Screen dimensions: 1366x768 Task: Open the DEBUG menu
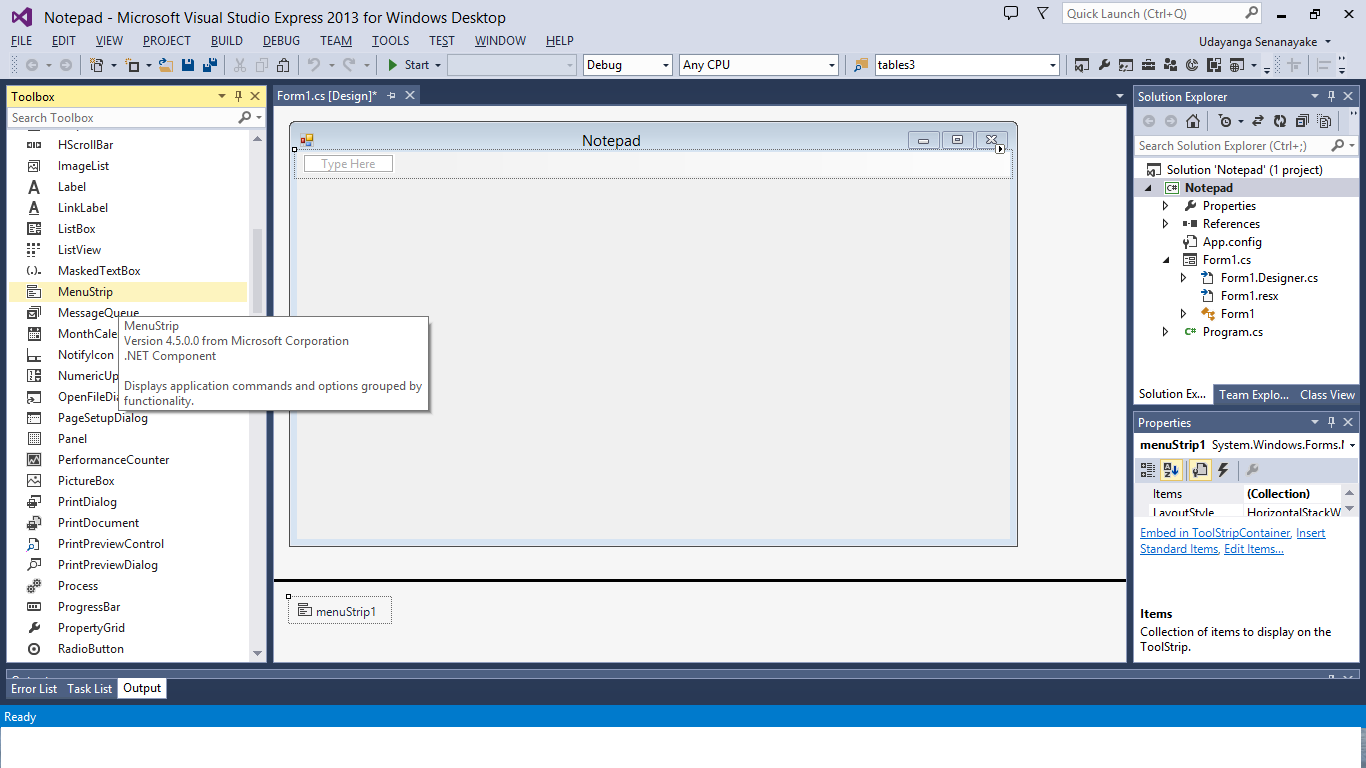(281, 41)
